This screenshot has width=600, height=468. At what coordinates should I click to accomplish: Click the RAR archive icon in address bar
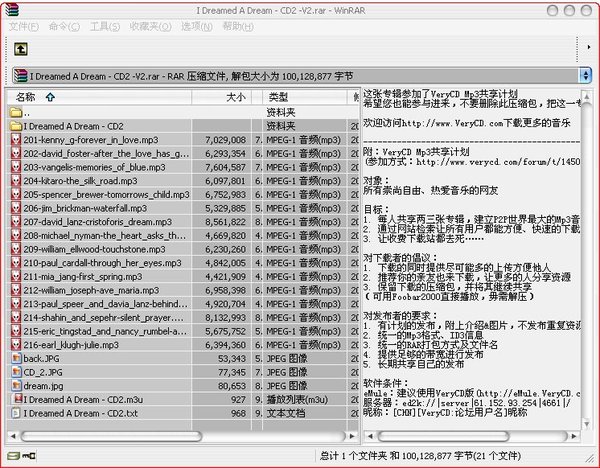21,76
